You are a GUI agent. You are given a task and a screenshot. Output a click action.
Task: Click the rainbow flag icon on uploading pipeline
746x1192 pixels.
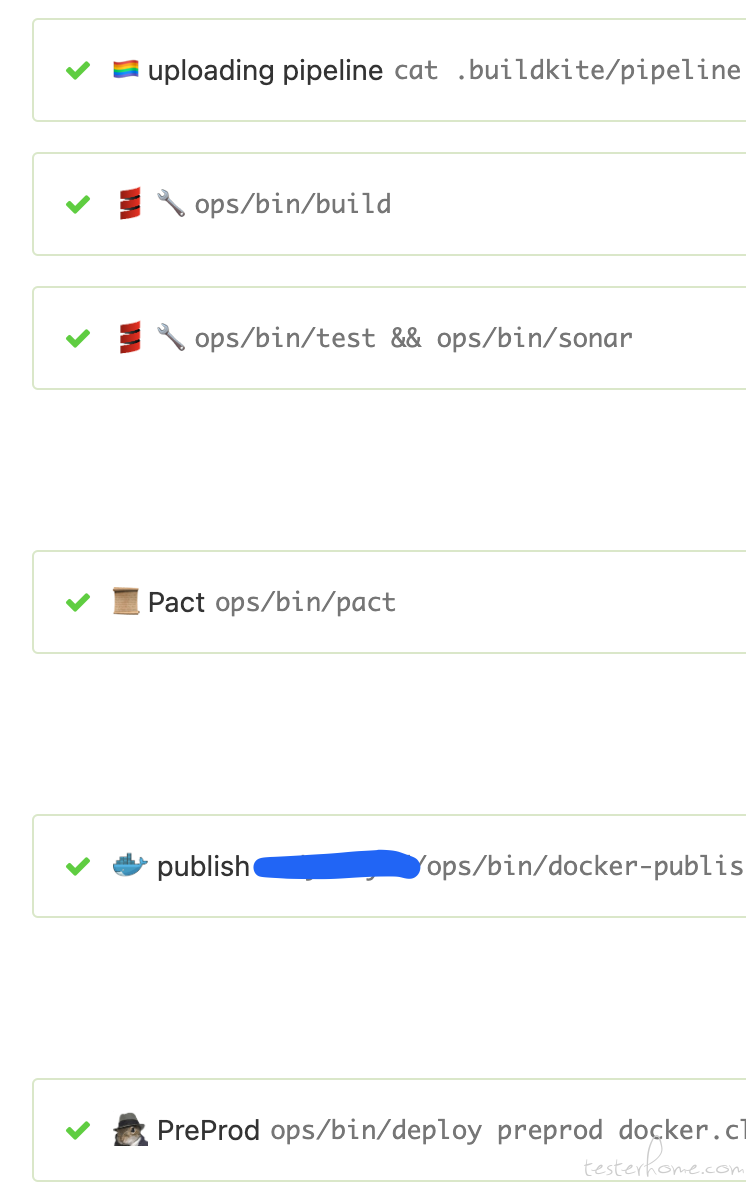tap(125, 70)
